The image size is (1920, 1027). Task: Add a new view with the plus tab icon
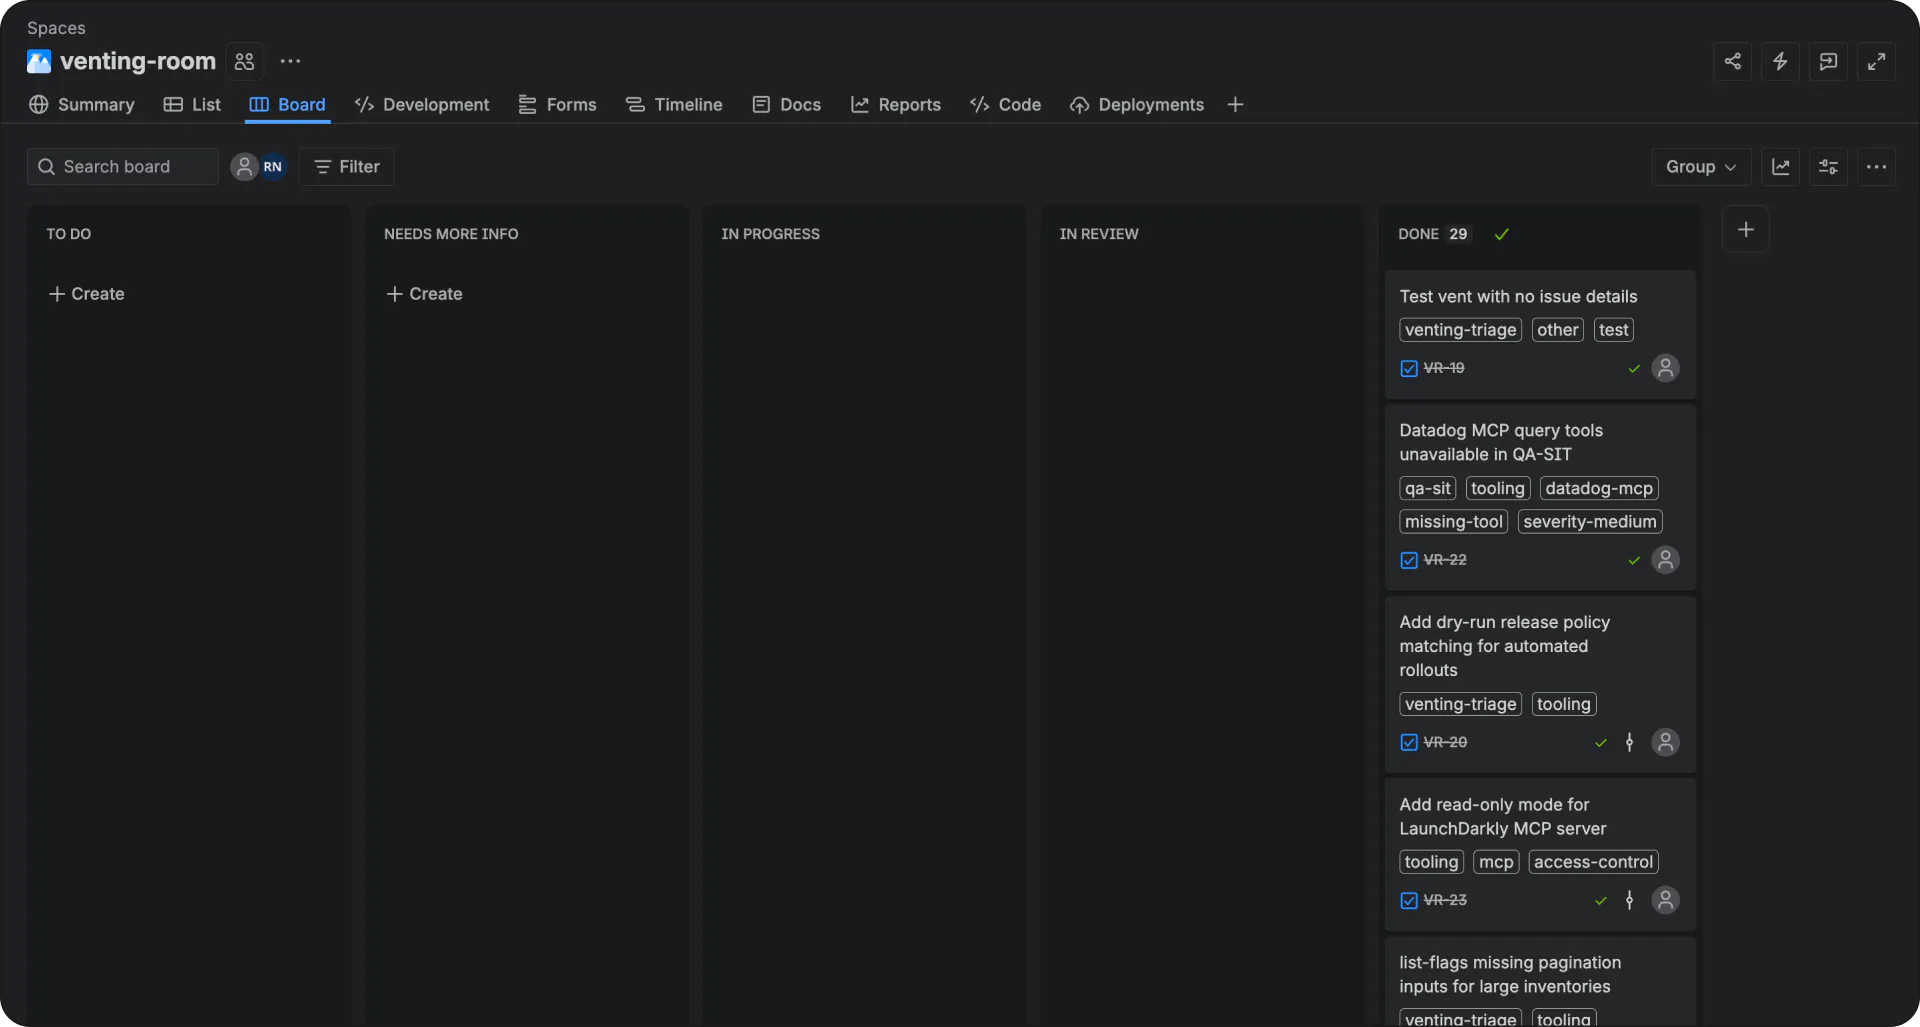(x=1235, y=105)
